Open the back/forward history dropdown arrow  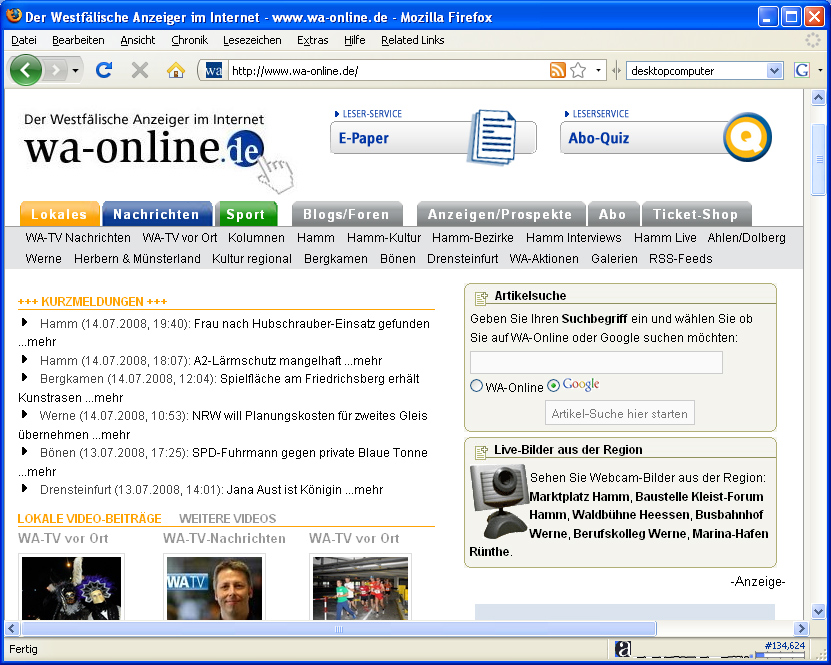point(75,70)
